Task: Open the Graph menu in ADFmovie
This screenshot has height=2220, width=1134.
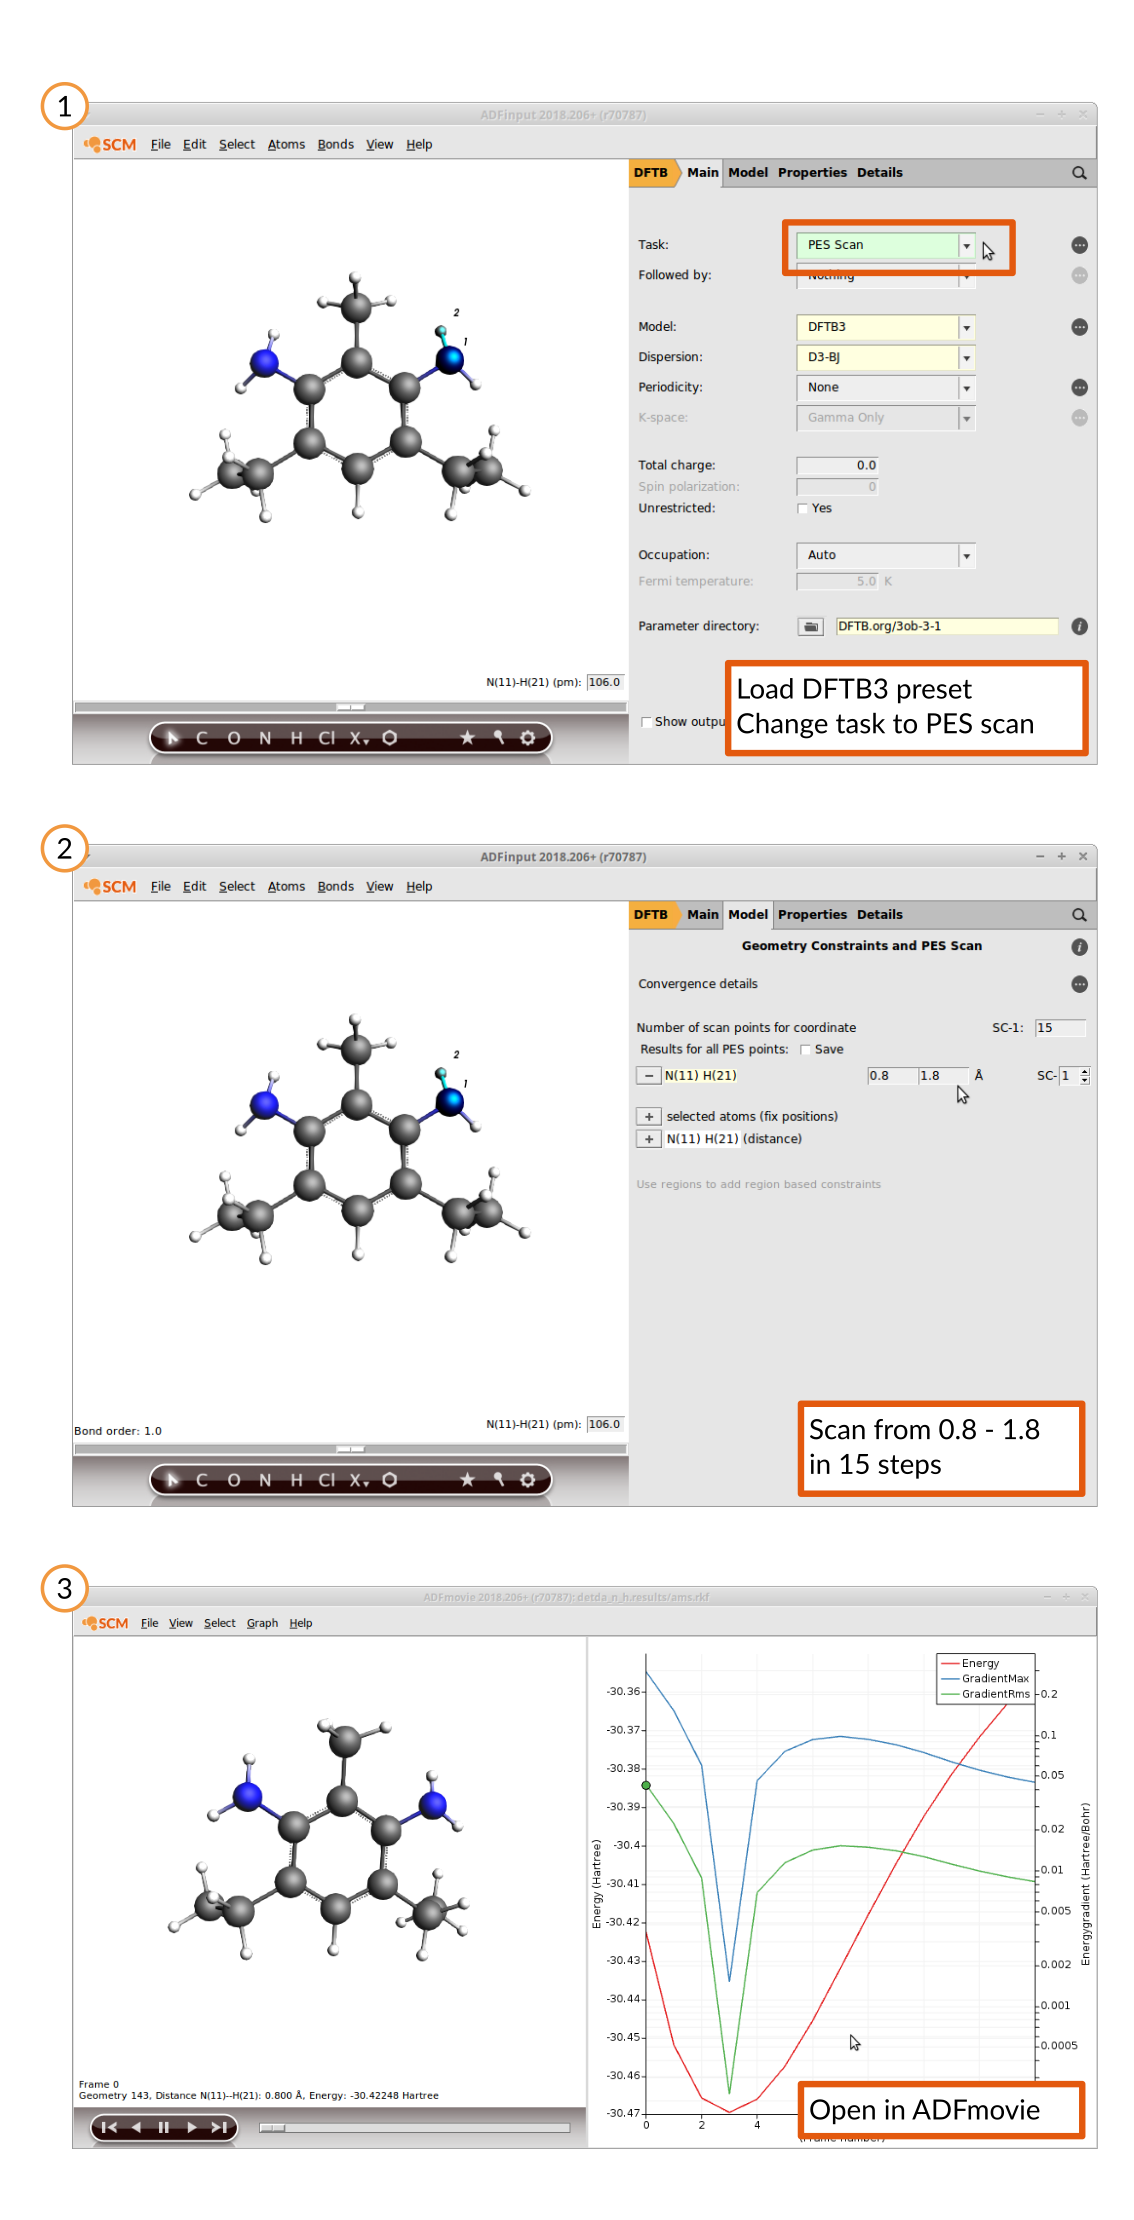Action: click(262, 1623)
